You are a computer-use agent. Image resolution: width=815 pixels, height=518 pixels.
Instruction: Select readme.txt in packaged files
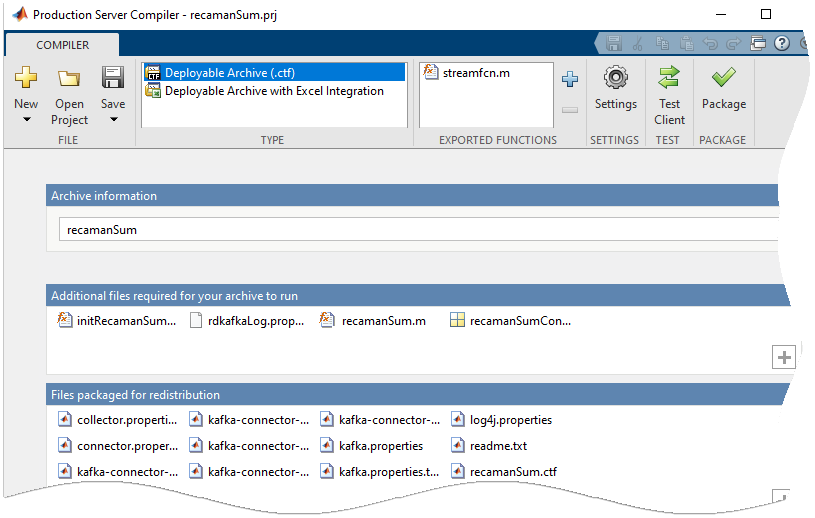497,446
